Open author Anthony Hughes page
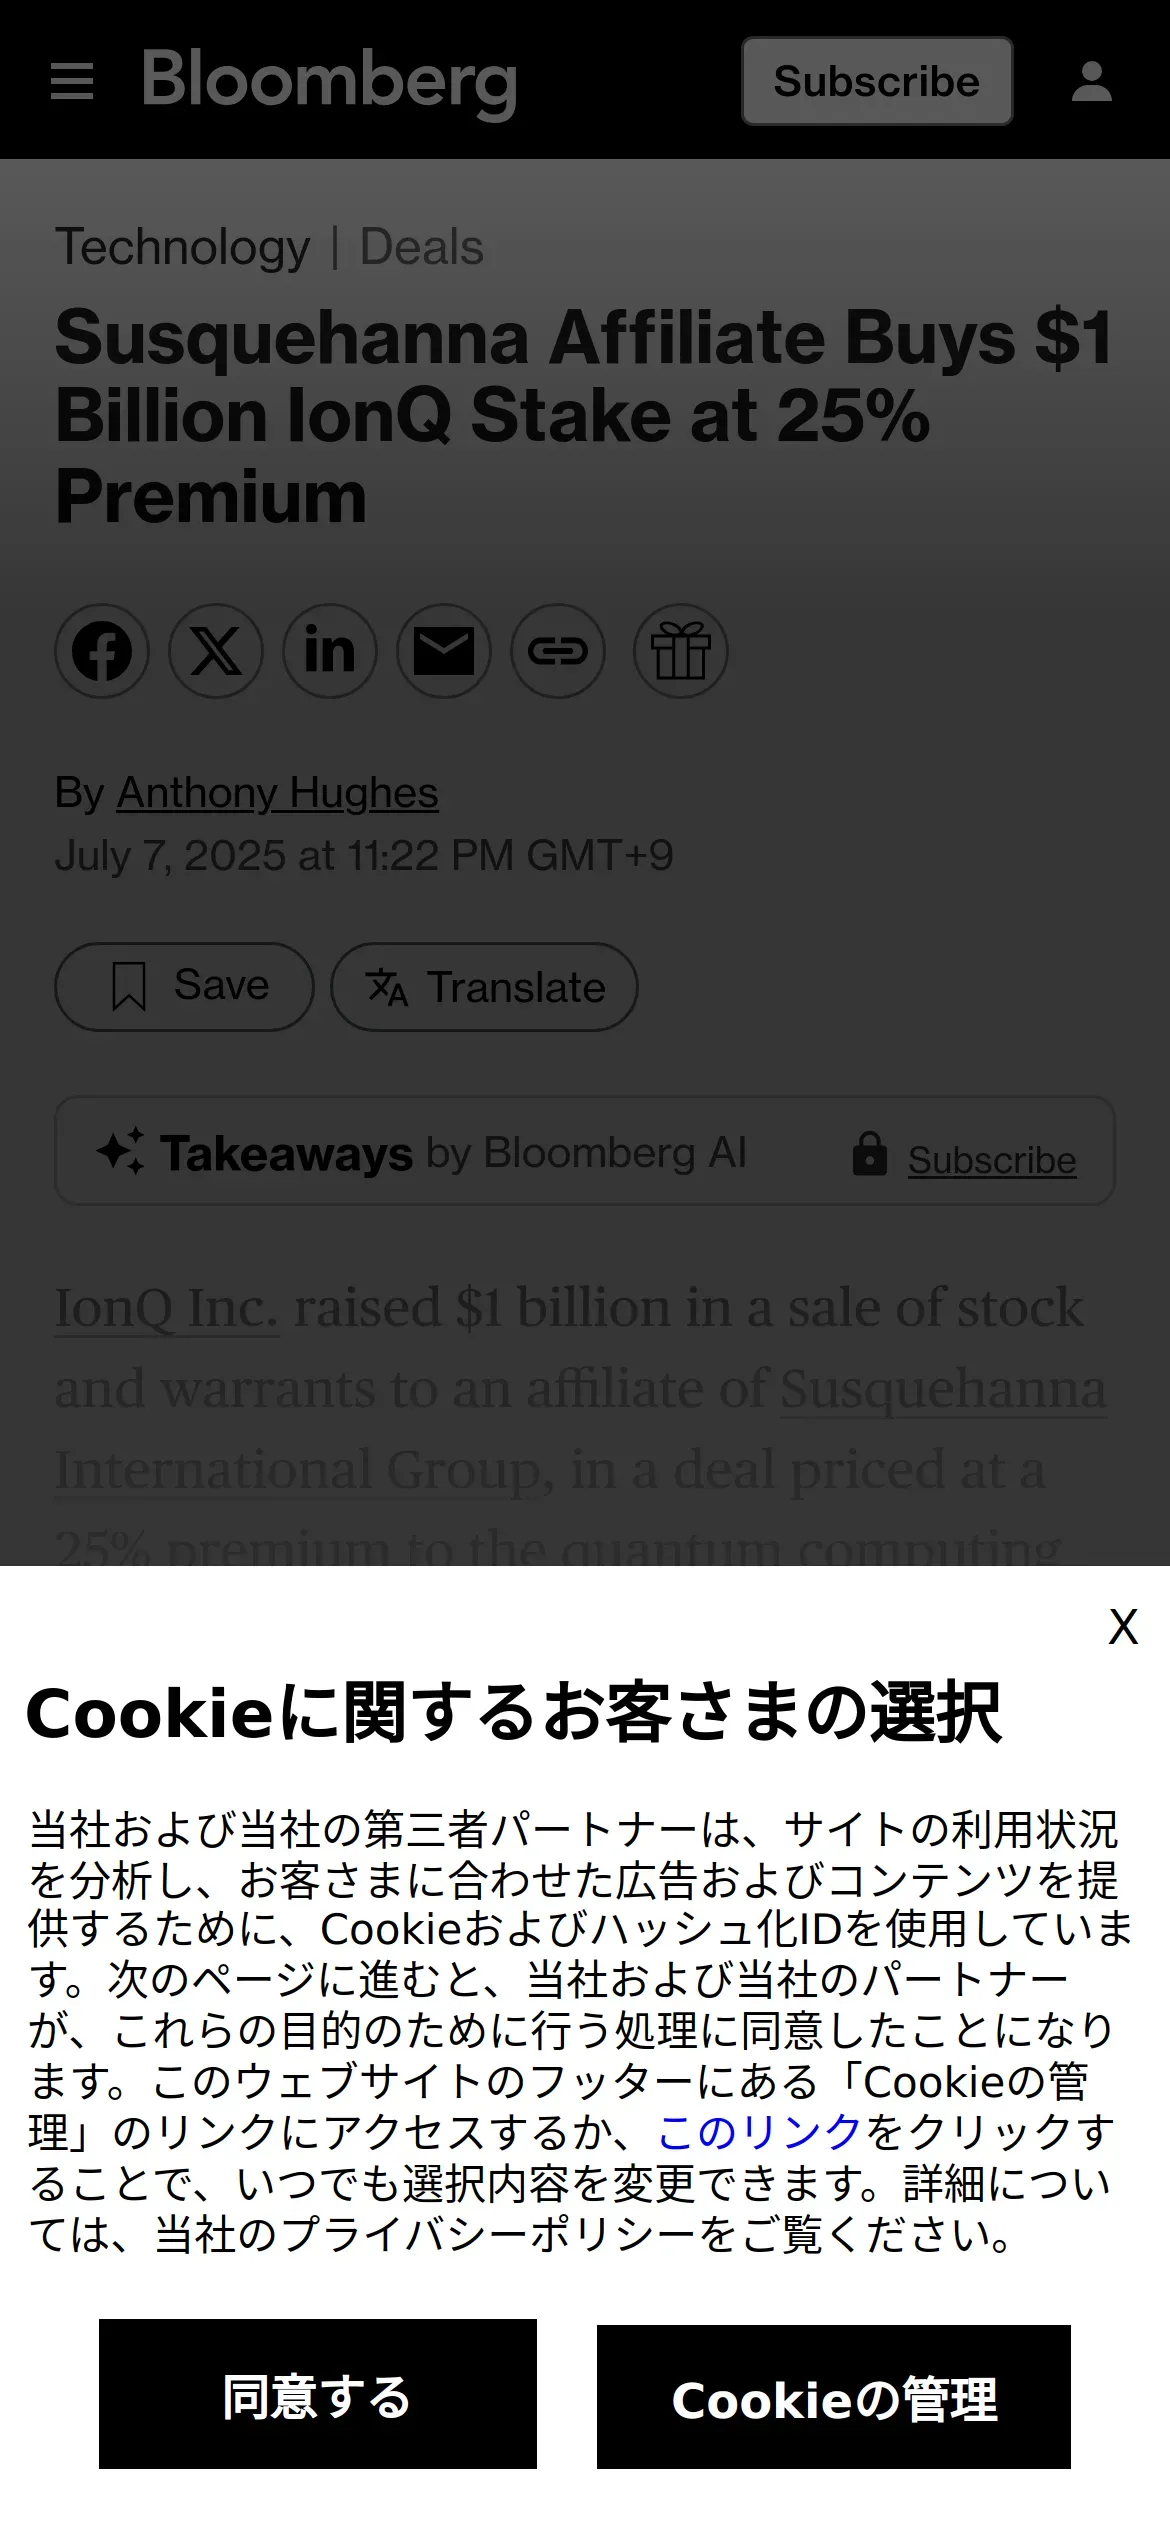This screenshot has height=2532, width=1170. pos(278,793)
